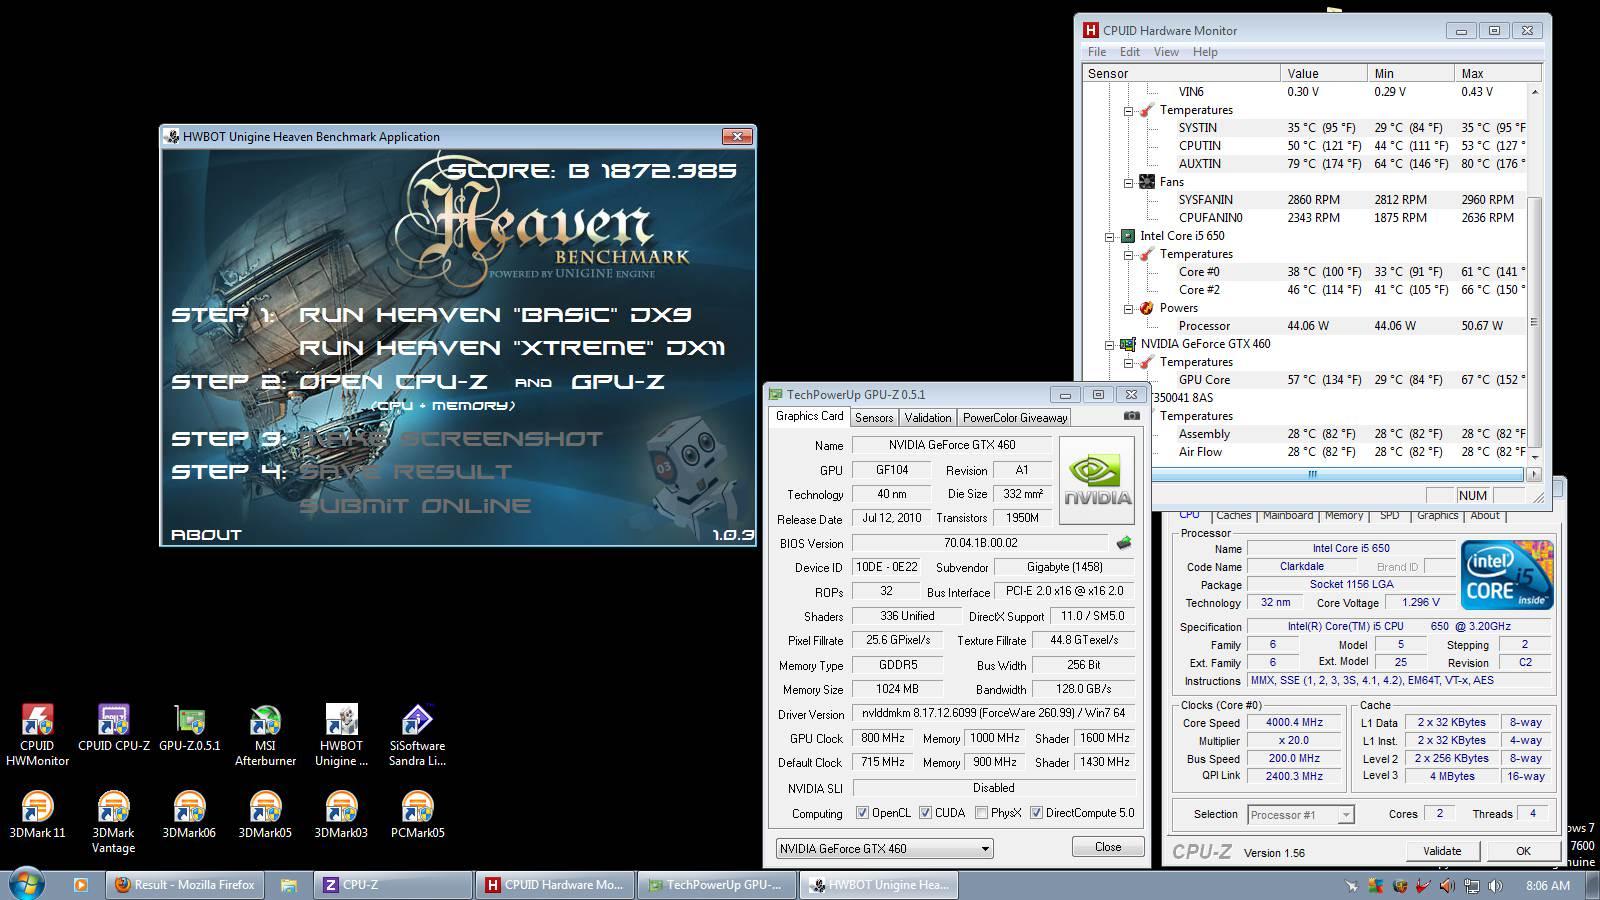Open View menu in HWMonitor
This screenshot has width=1600, height=900.
1166,52
